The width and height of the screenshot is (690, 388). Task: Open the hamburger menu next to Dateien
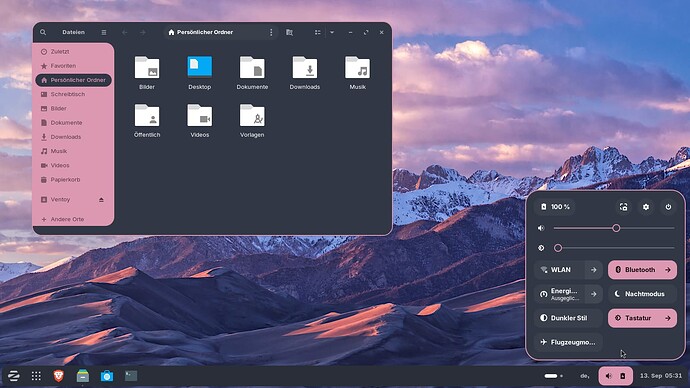104,32
